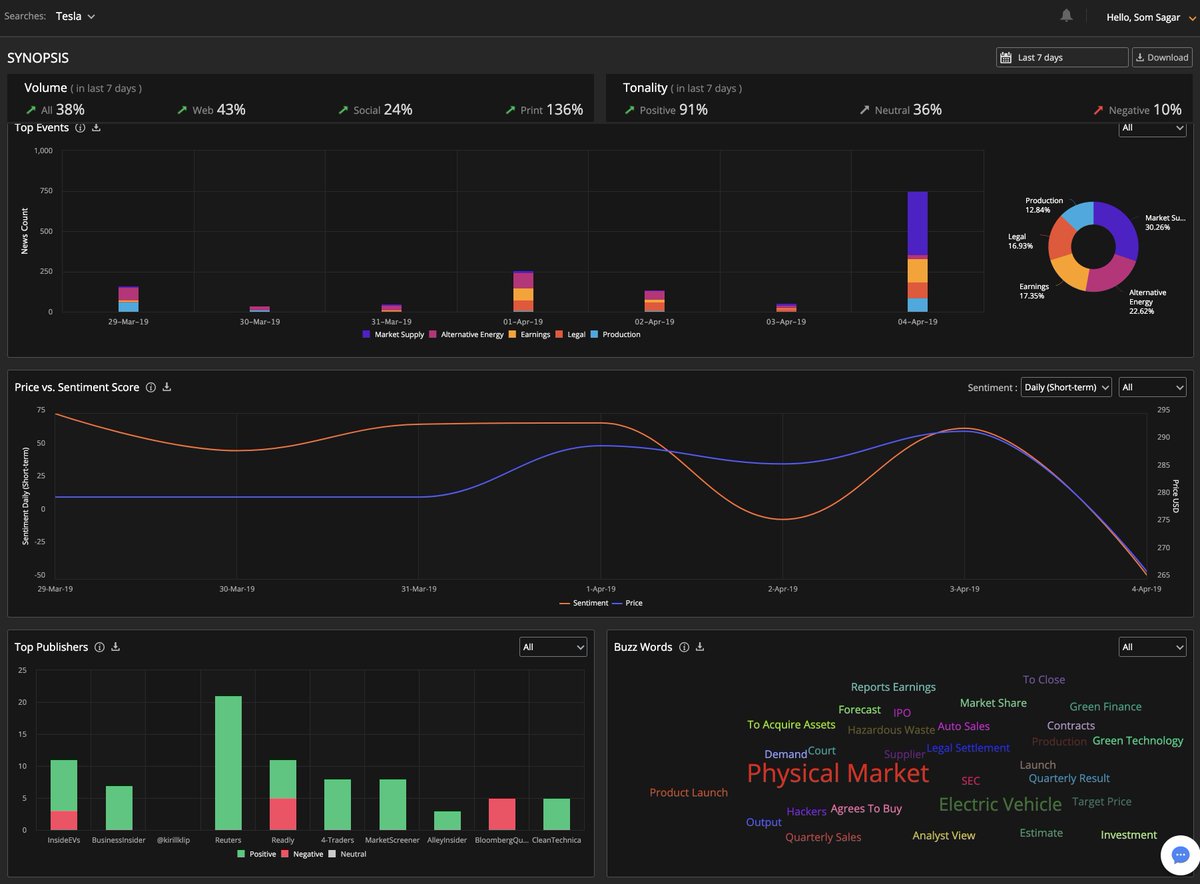1200x884 pixels.
Task: Toggle Sentiment line legend
Action: (584, 603)
